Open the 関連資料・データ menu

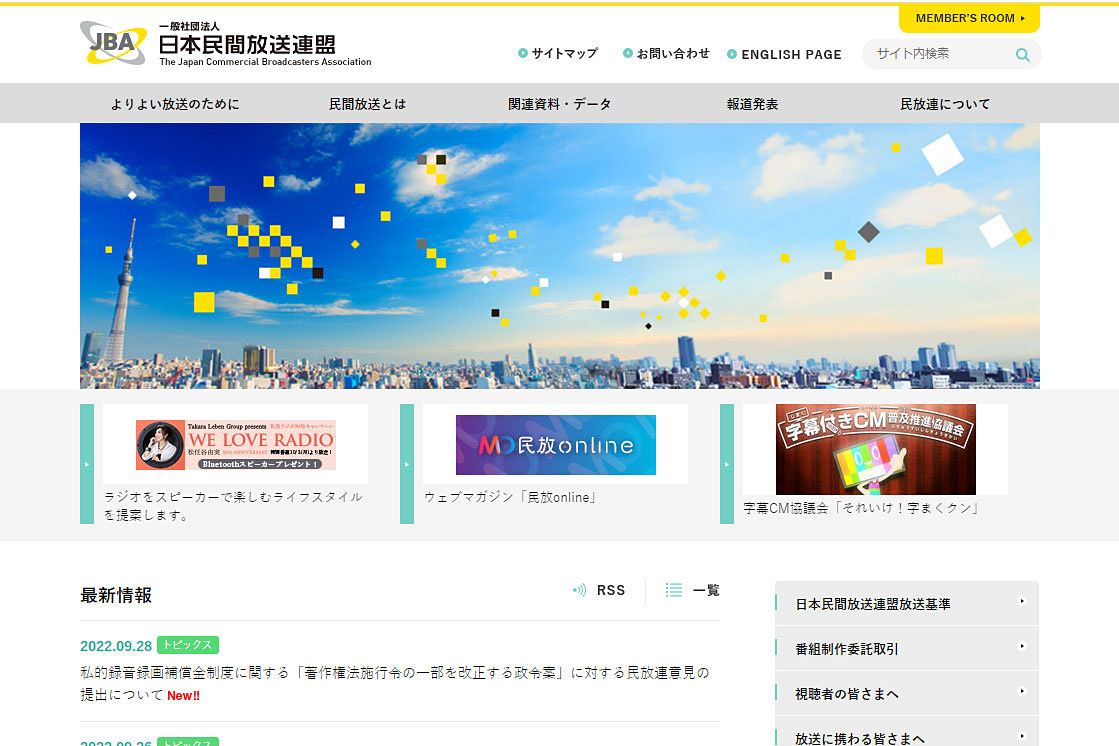pos(559,103)
